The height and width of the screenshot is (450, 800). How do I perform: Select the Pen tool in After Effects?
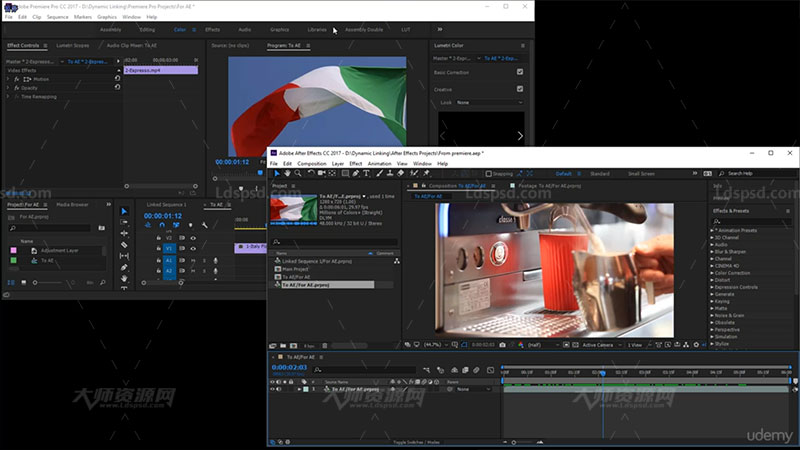pyautogui.click(x=356, y=173)
